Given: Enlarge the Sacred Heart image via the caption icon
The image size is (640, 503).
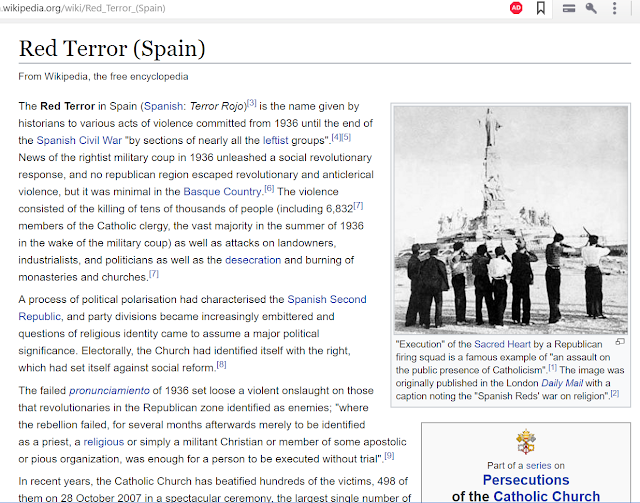Looking at the screenshot, I should [620, 341].
